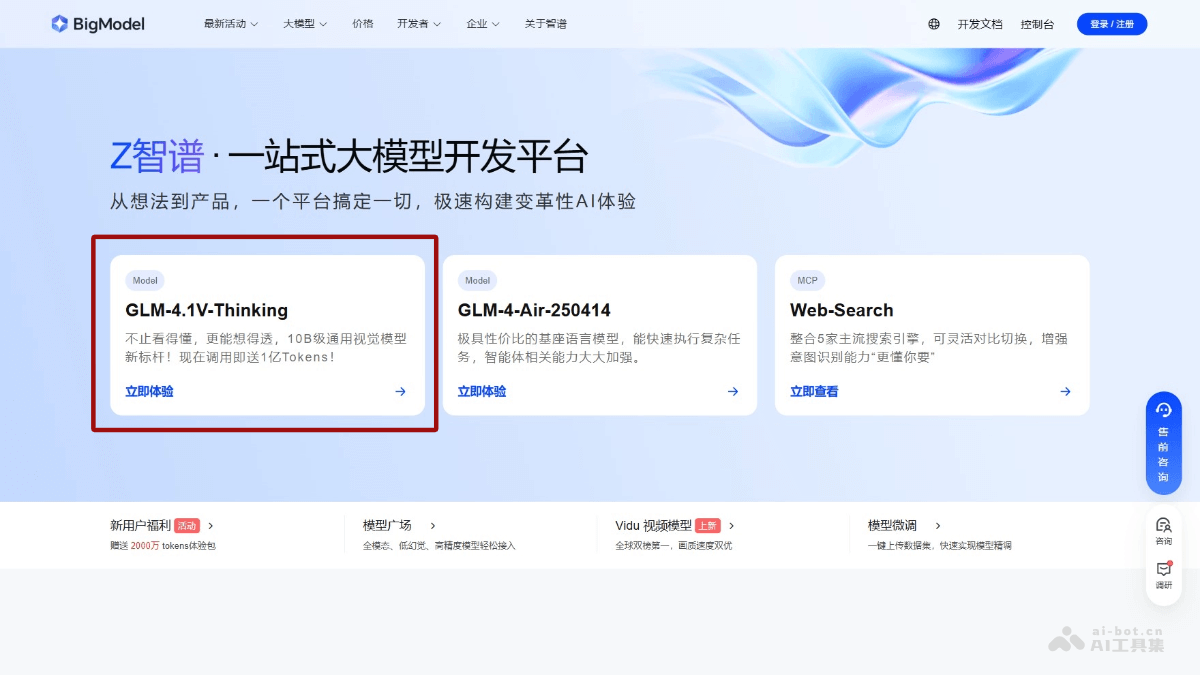Select the 关于智谱 menu item
Viewport: 1200px width, 675px height.
546,23
